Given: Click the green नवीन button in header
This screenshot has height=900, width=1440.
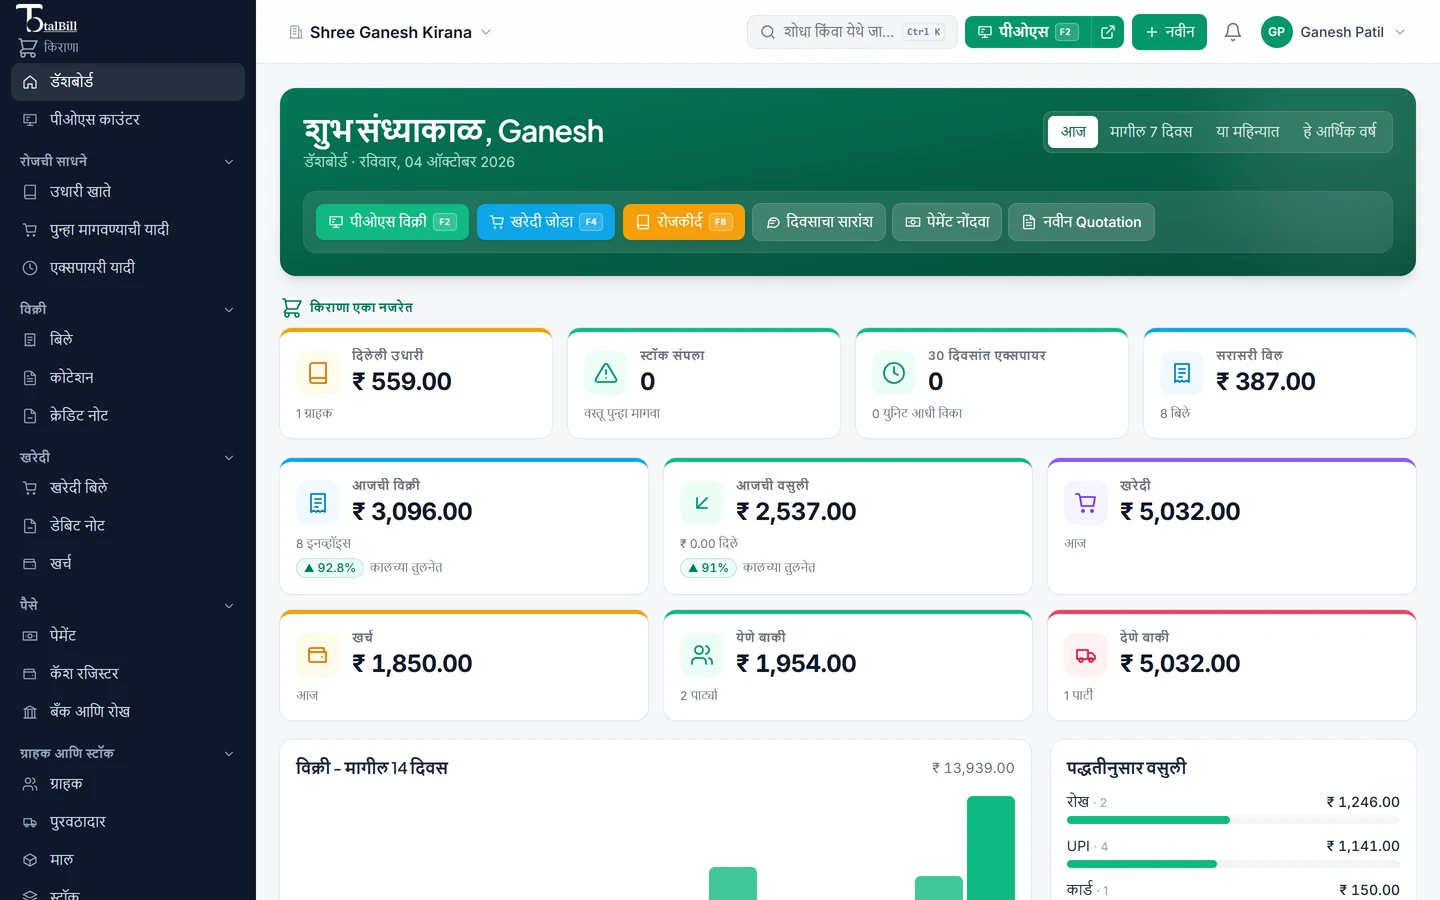Looking at the screenshot, I should point(1169,32).
